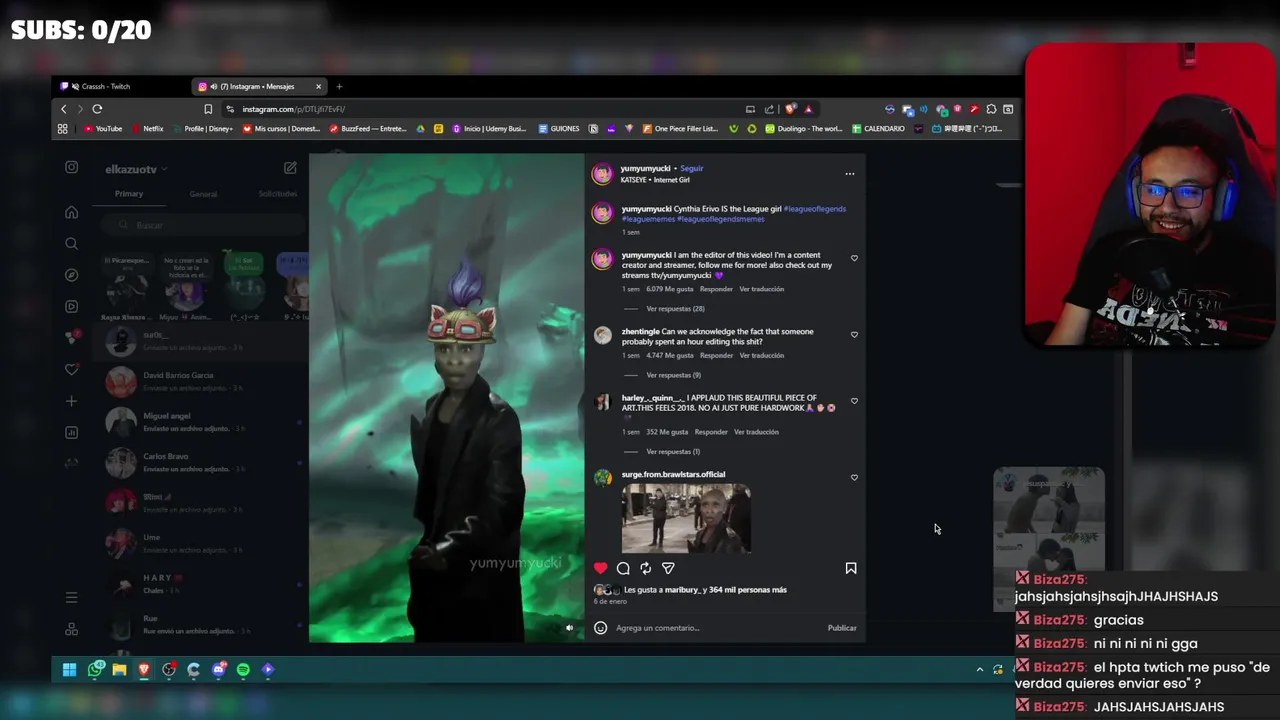Open the zhentingle profile picture
This screenshot has height=720, width=1280.
pyautogui.click(x=602, y=336)
